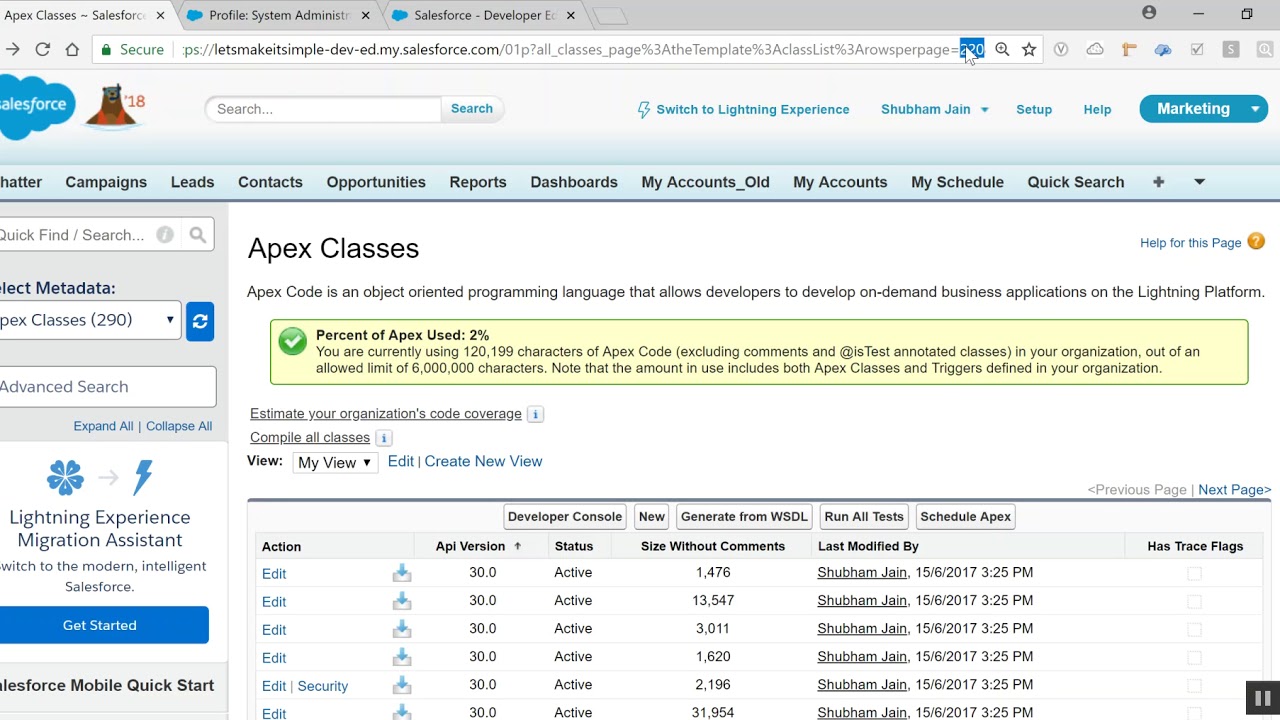Viewport: 1280px width, 720px height.
Task: Open the Leads tab
Action: [192, 182]
